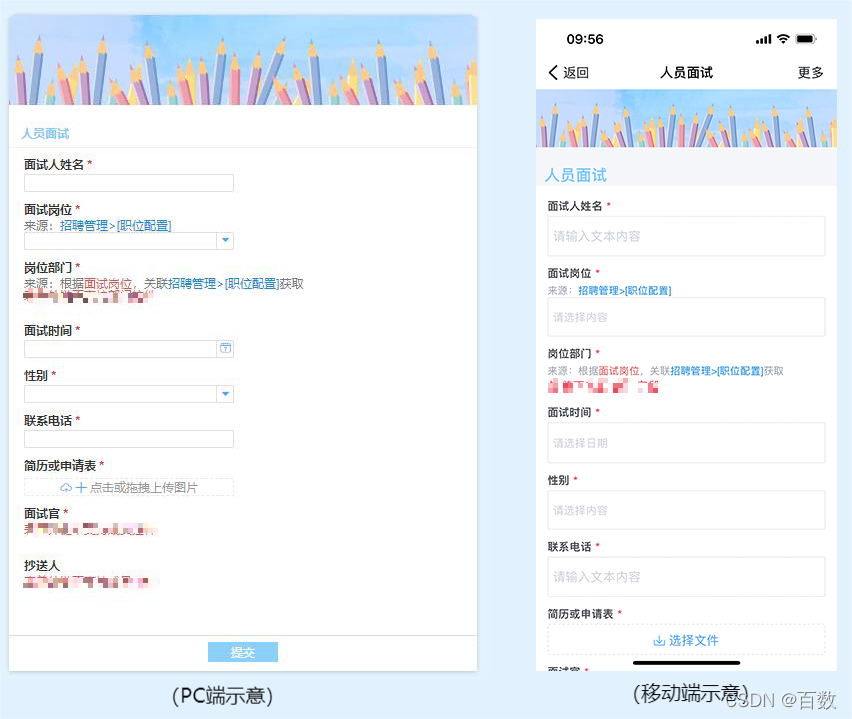Tap mobile 面试人姓名 field 请输入文本内容
This screenshot has height=719, width=852.
tap(686, 236)
